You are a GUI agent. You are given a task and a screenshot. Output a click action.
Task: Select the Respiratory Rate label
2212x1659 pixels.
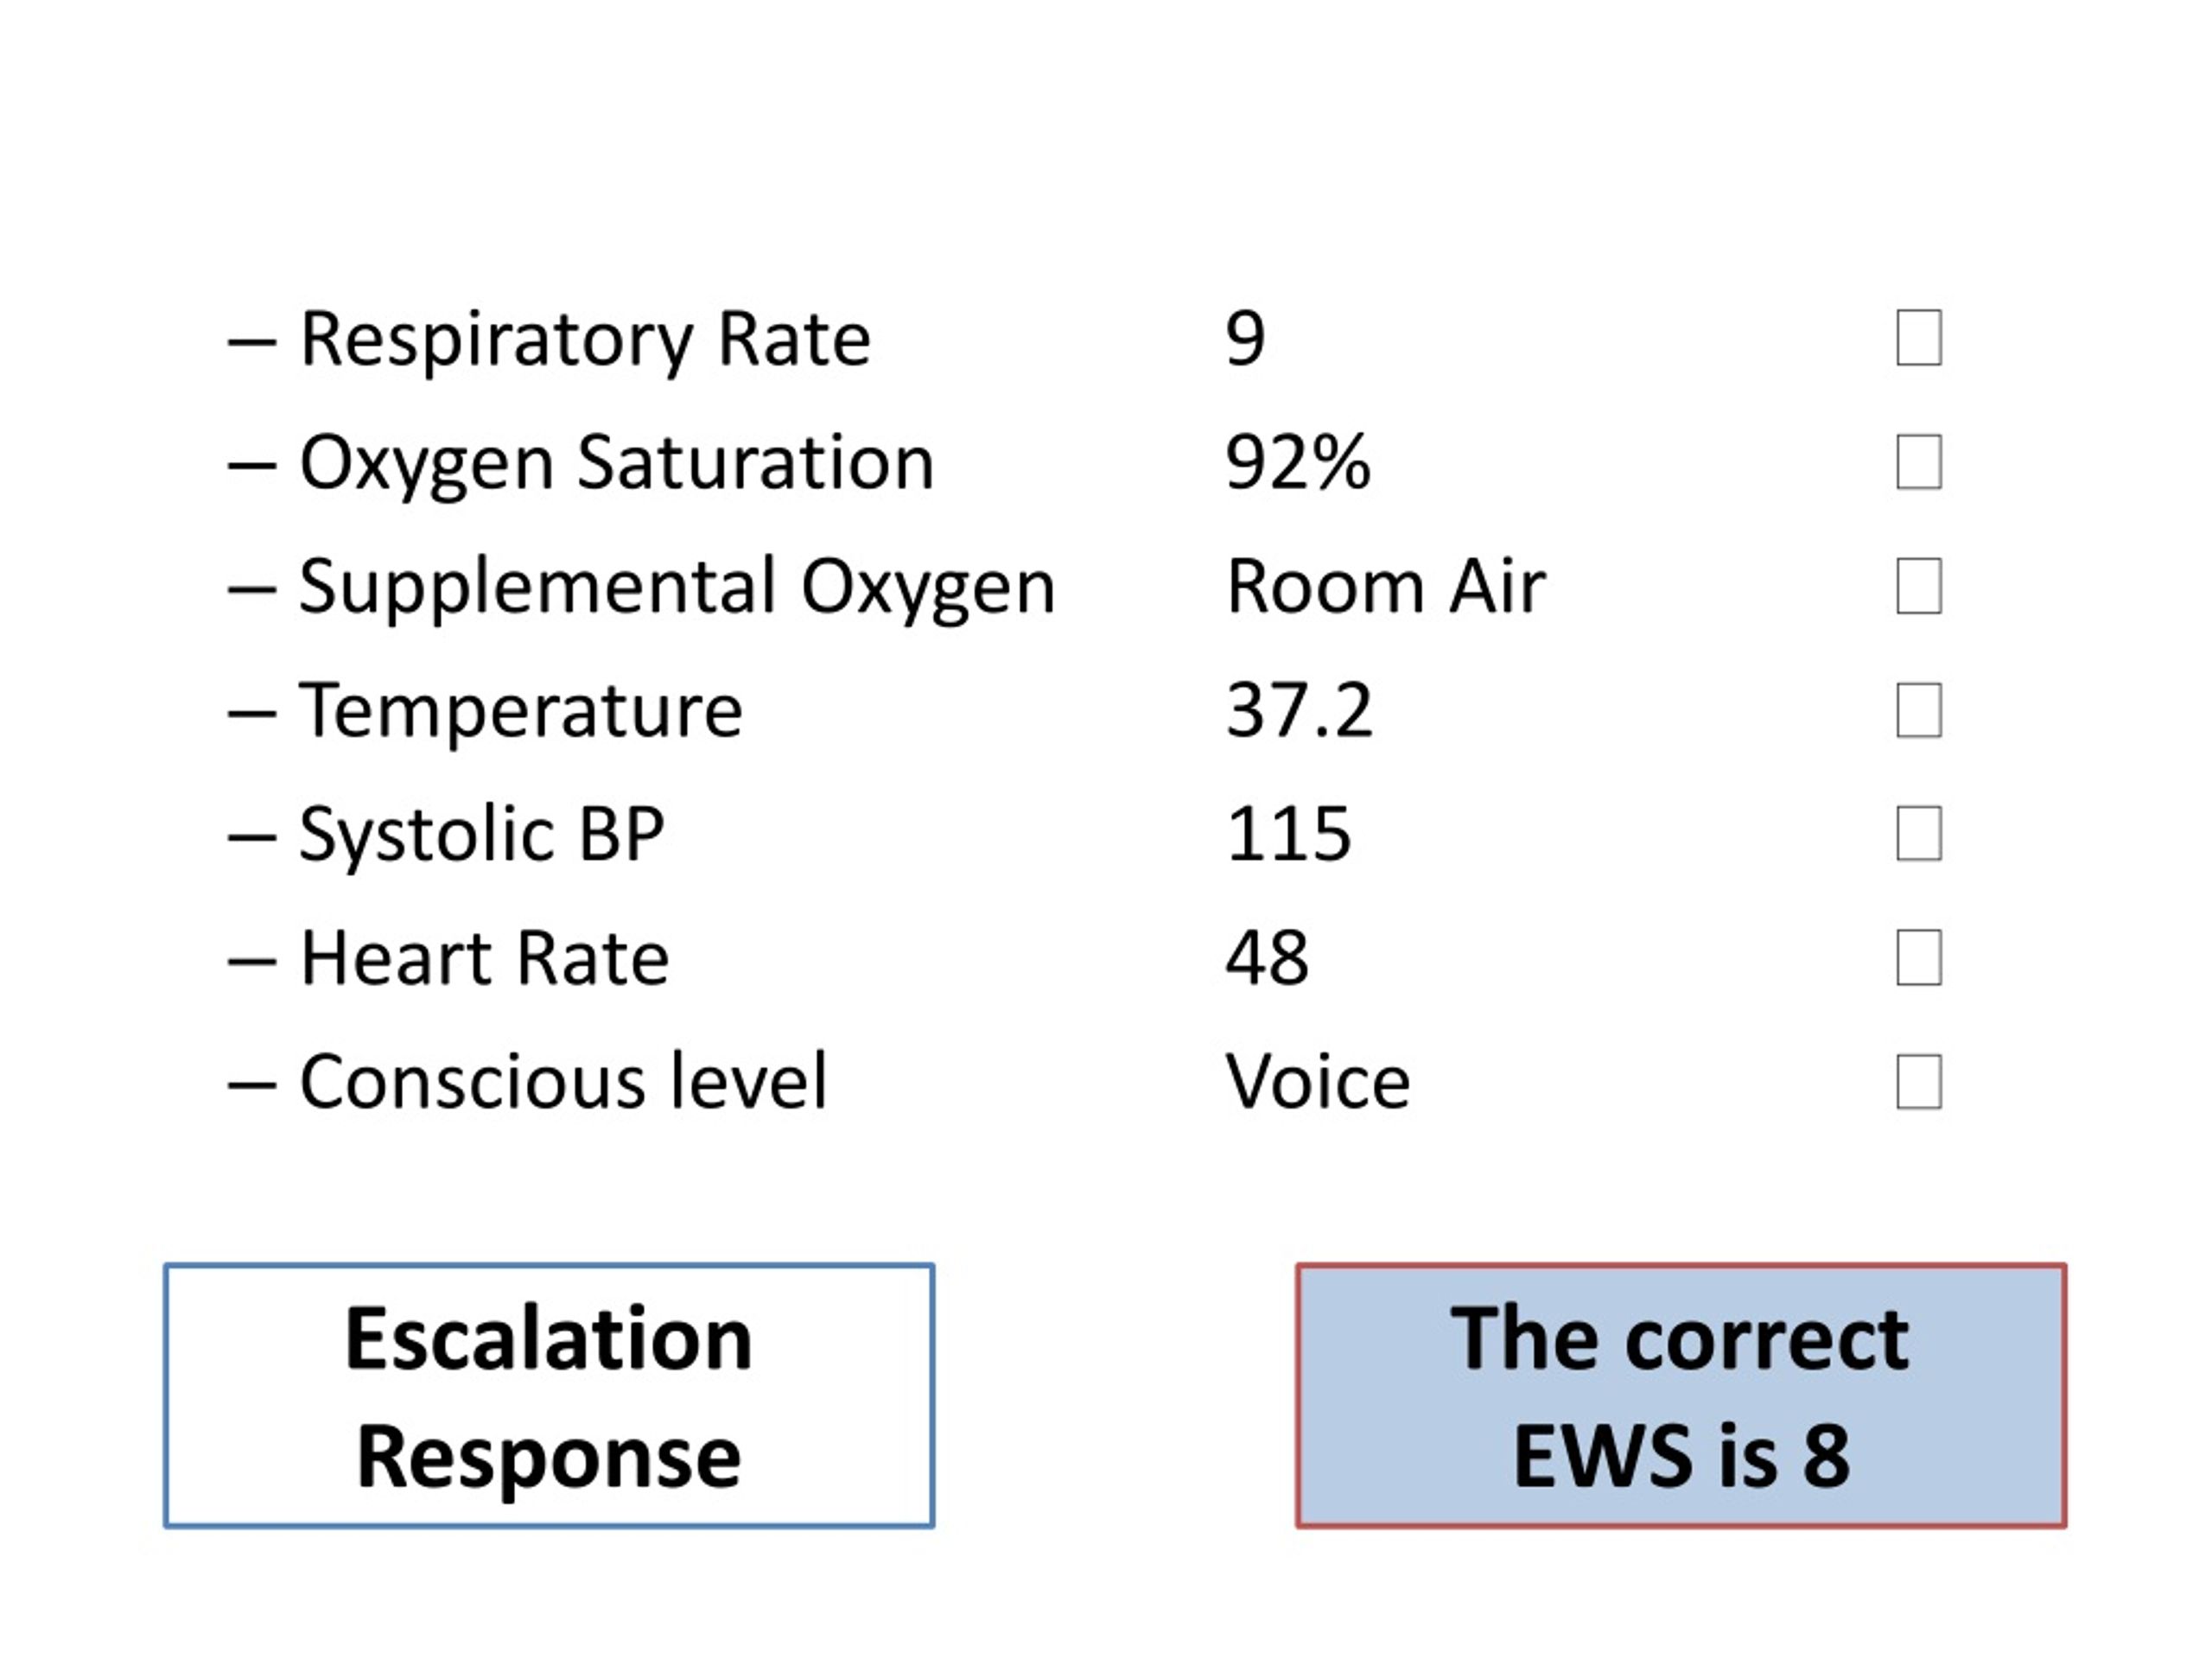point(585,341)
